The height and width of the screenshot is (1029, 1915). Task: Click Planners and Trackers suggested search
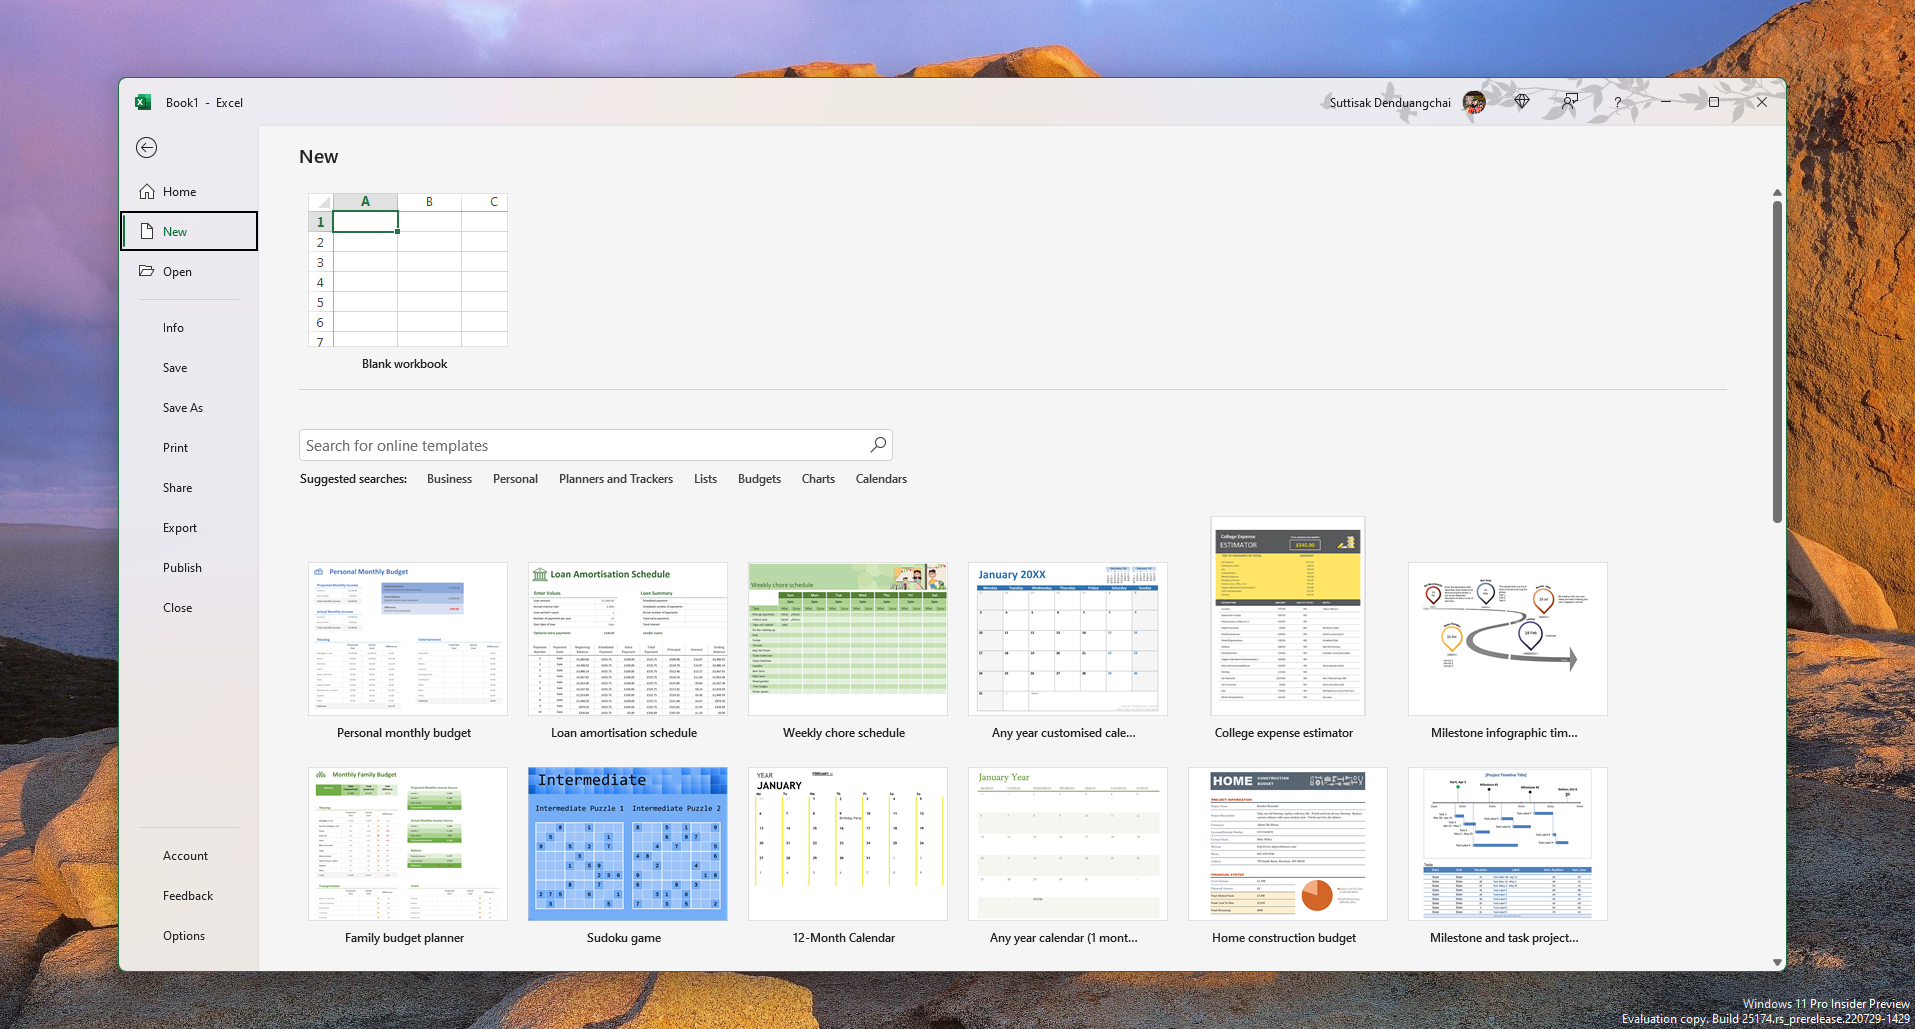pos(616,479)
